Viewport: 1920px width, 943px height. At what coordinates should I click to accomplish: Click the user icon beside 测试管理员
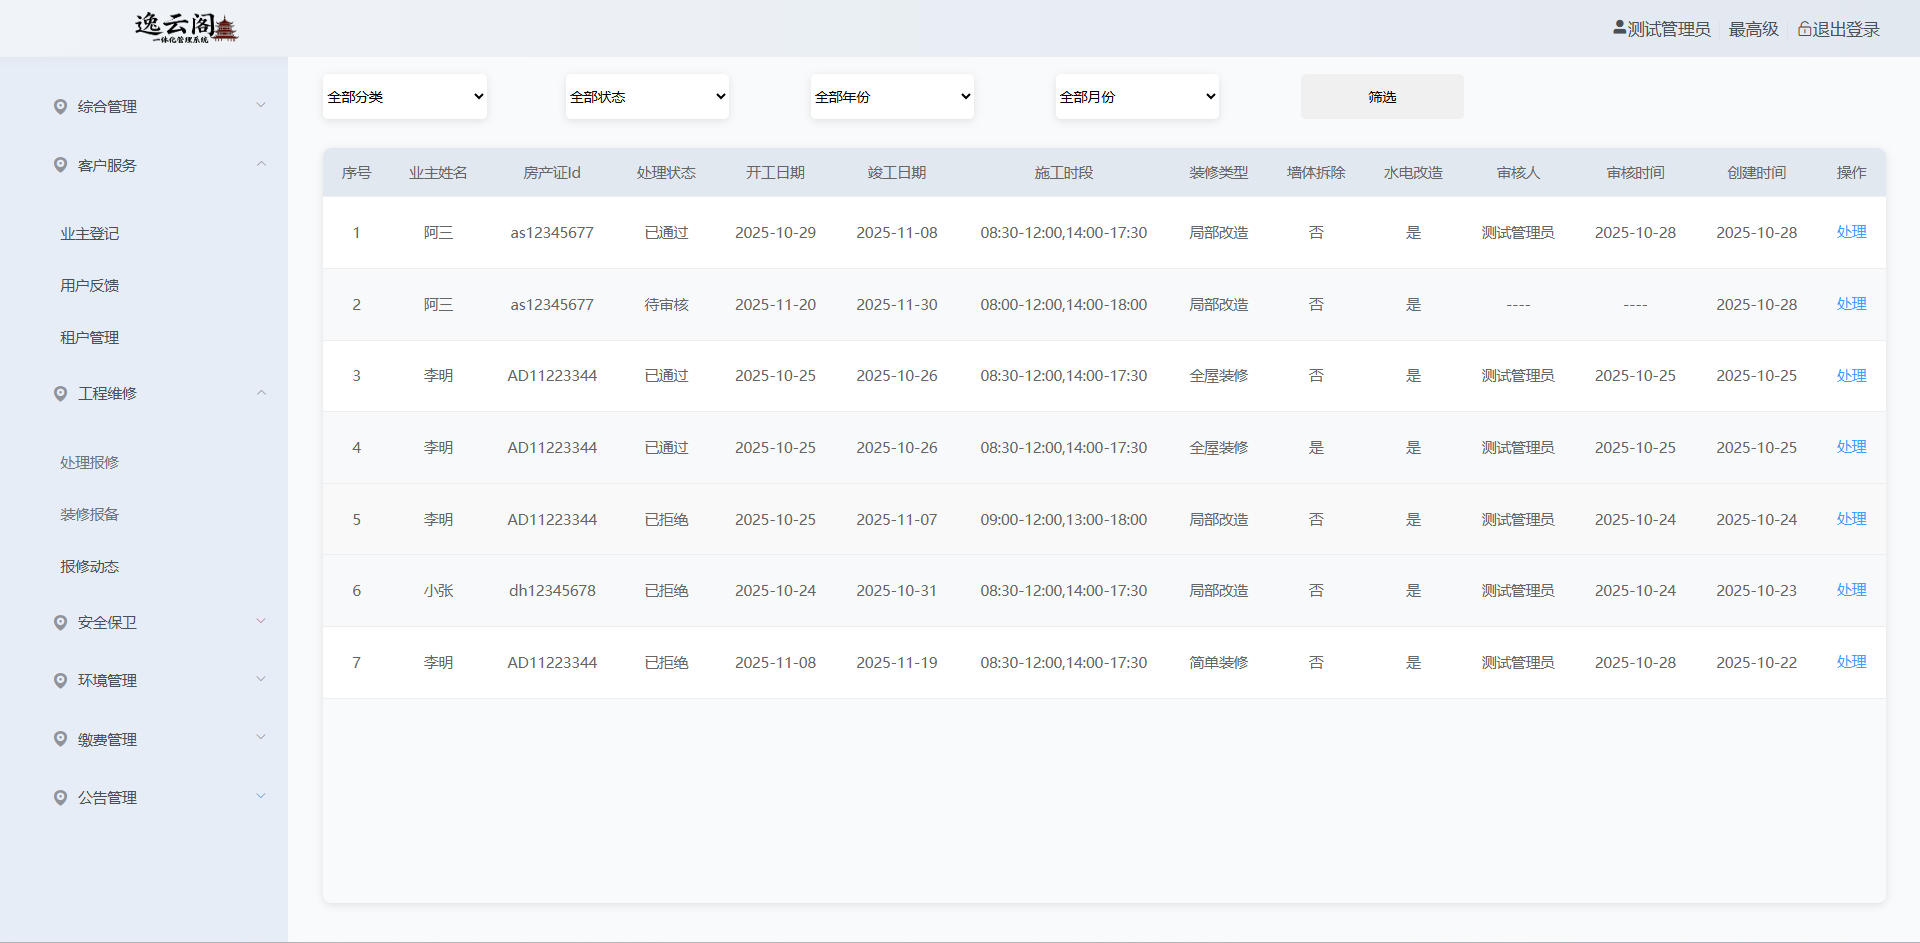point(1619,28)
